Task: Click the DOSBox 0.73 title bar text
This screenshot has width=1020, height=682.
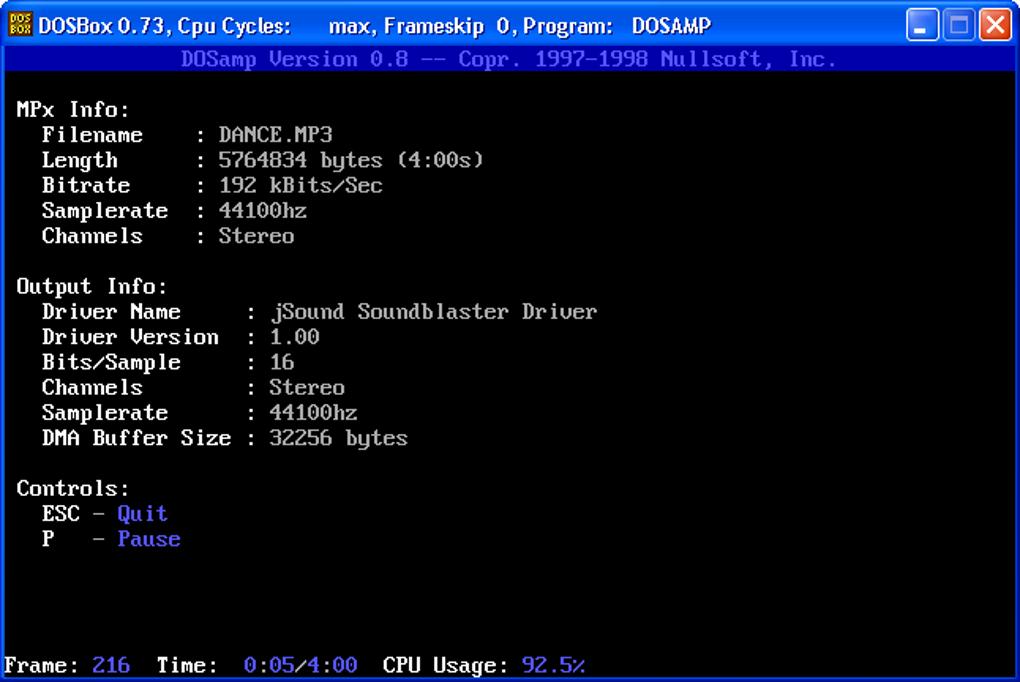Action: [374, 26]
